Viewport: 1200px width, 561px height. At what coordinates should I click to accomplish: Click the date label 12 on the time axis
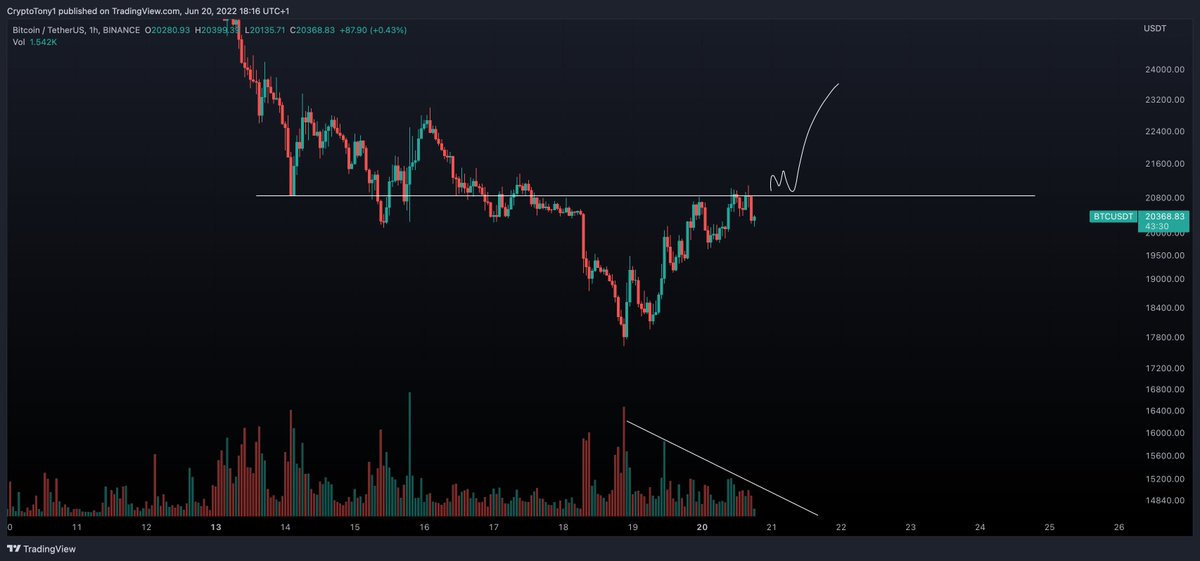(x=146, y=527)
